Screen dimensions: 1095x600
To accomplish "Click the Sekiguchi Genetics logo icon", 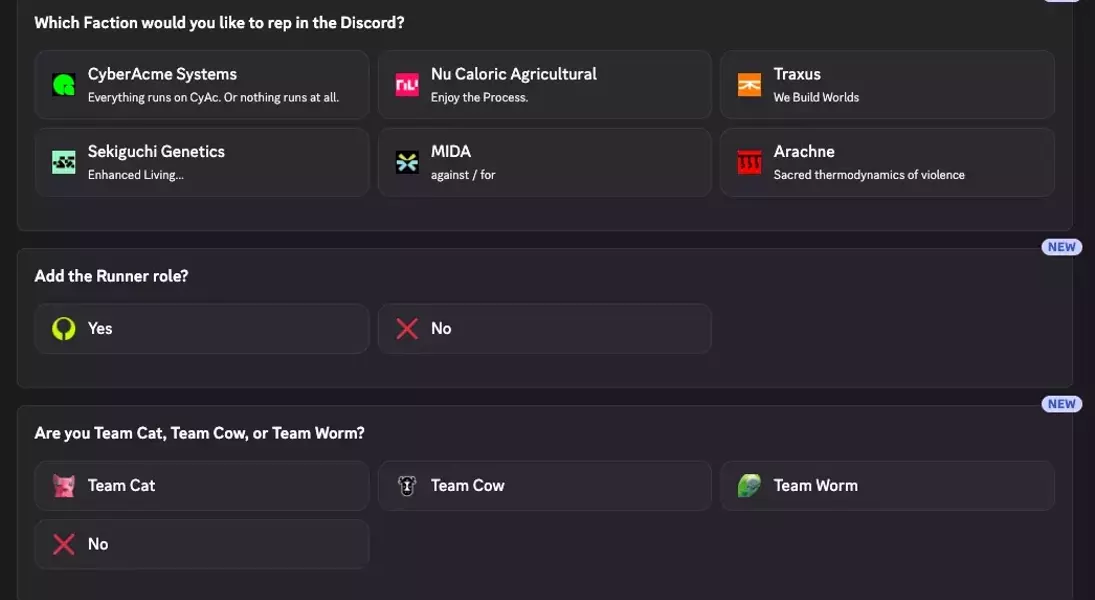I will 64,162.
